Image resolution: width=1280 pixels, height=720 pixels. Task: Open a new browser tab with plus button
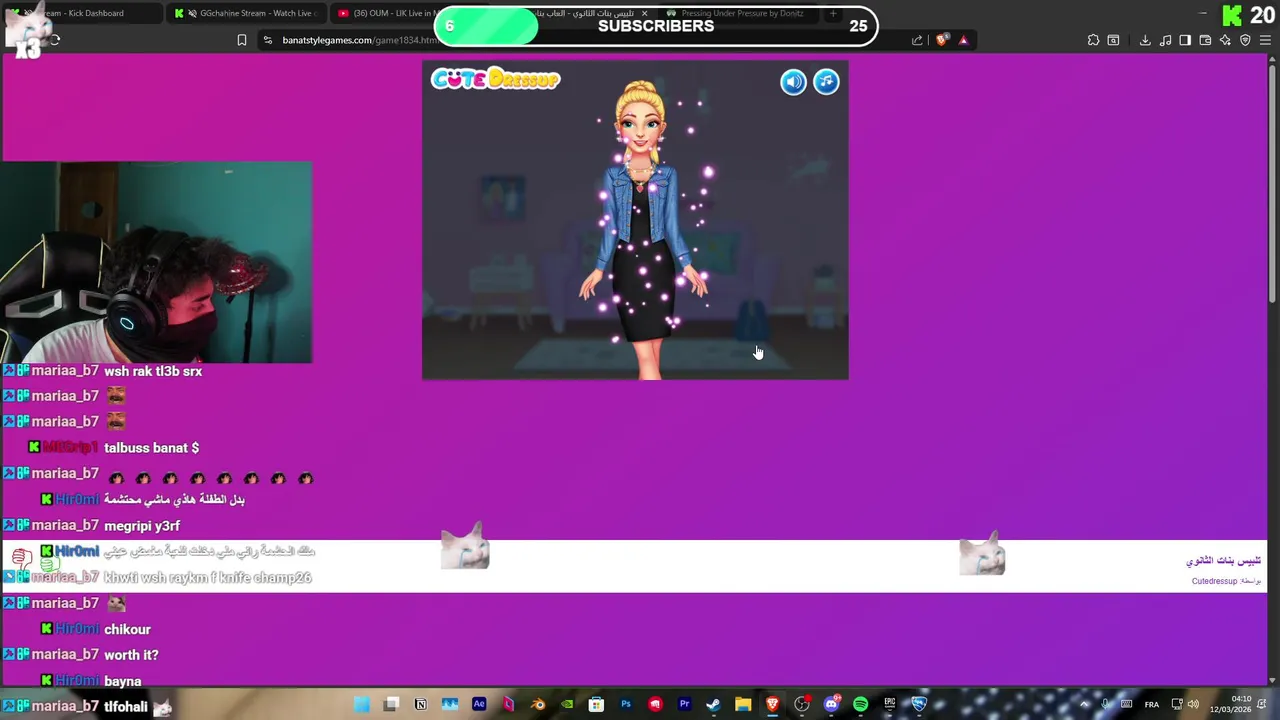(x=833, y=13)
